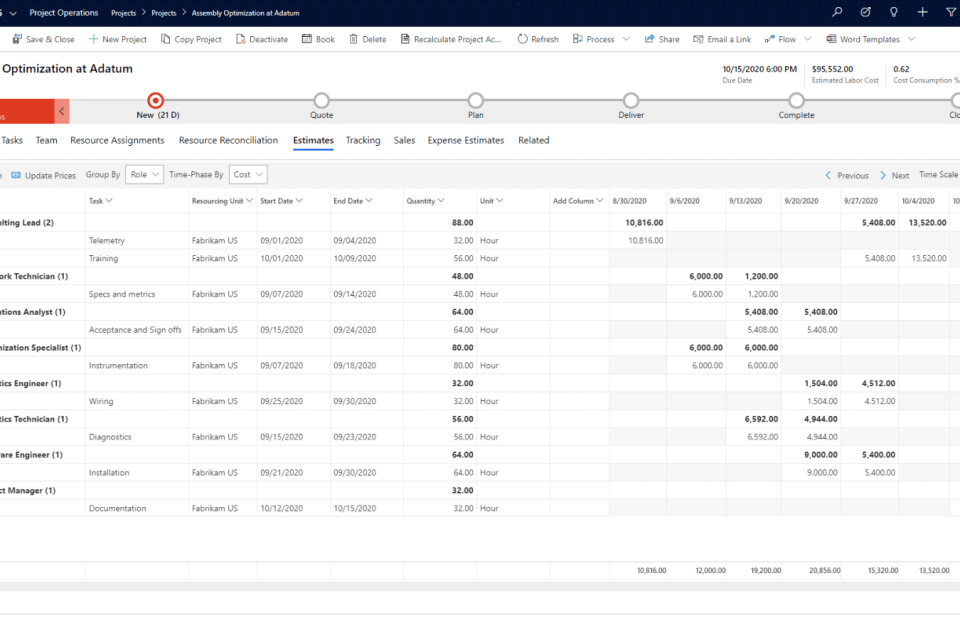Click Delete trash command
Screen dimensions: 960x640
click(x=367, y=39)
